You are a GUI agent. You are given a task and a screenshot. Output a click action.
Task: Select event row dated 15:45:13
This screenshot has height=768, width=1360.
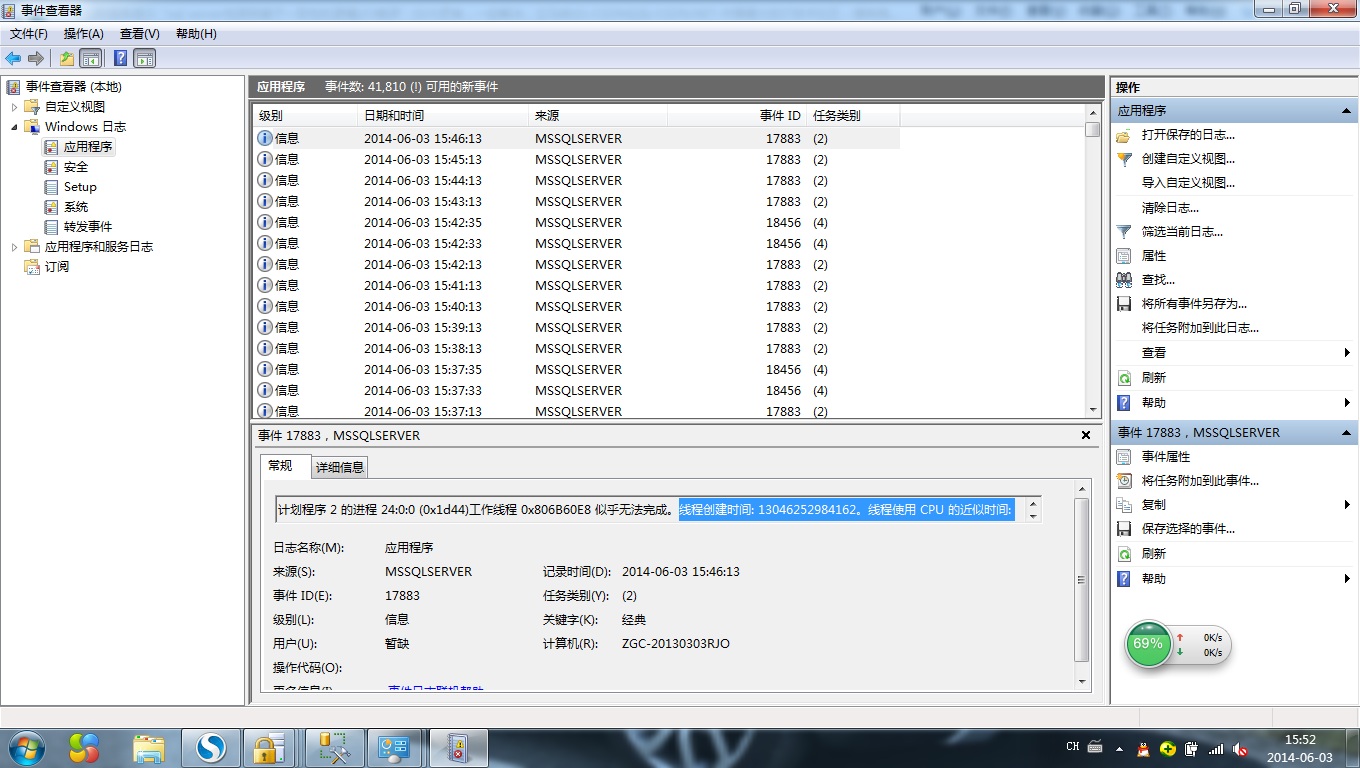576,160
